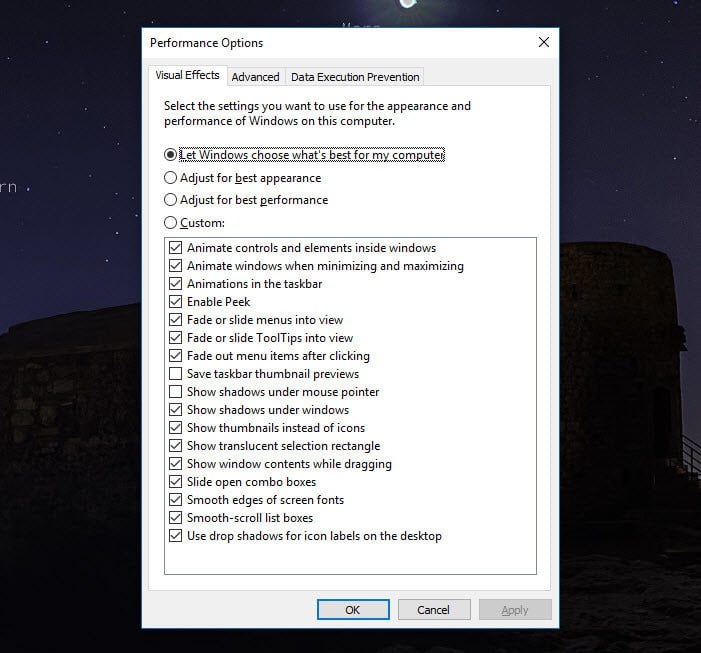Screen dimensions: 701x653
Task: Toggle Show thumbnails instead of icons
Action: click(176, 428)
